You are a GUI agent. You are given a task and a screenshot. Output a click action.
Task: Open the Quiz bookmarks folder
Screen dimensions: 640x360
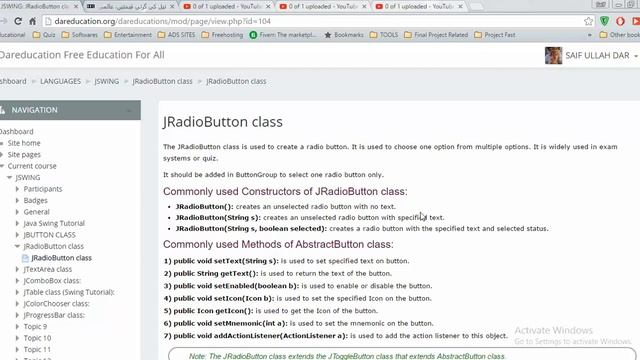pyautogui.click(x=44, y=35)
